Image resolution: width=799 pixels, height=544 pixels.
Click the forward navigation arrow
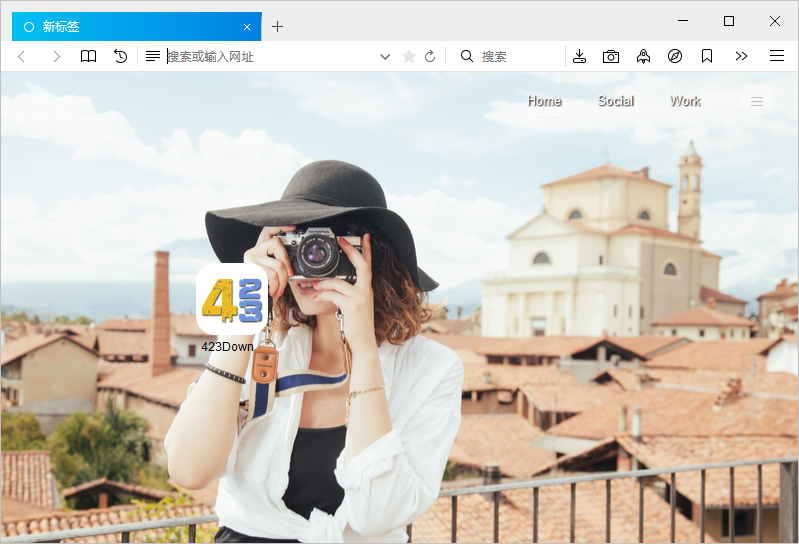coord(56,57)
